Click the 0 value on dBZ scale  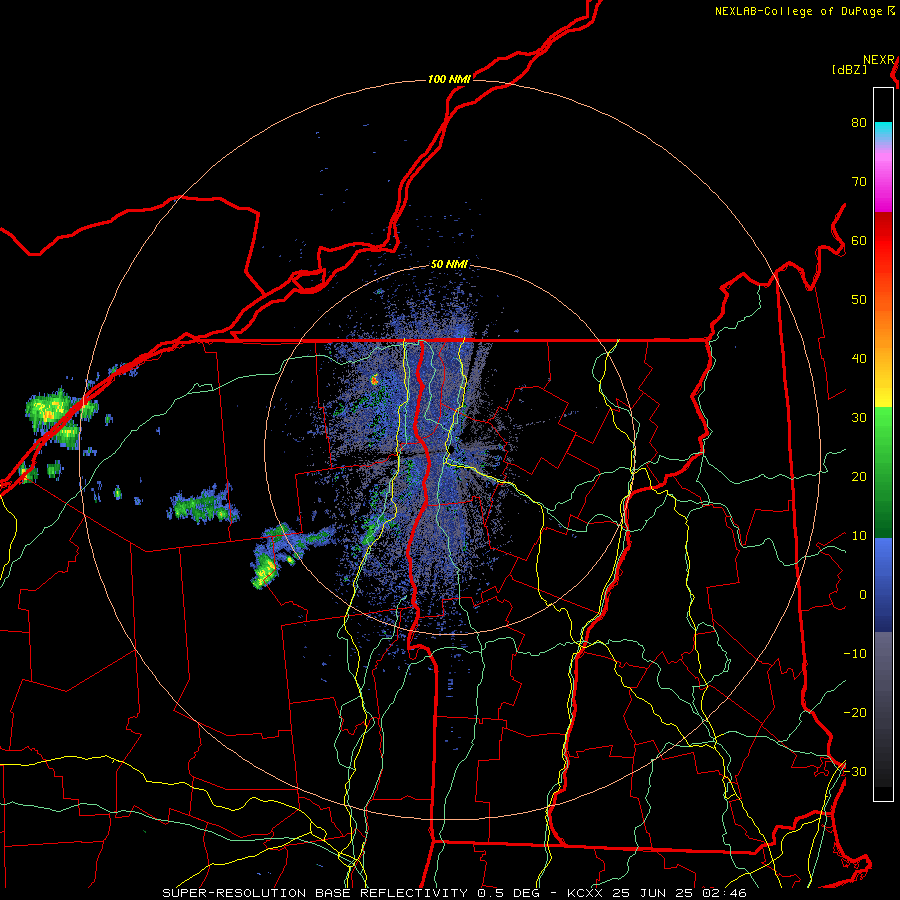863,595
